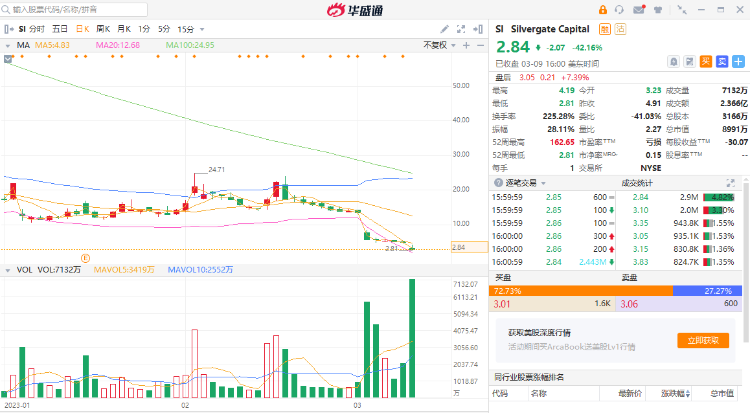Select the 分时 intraday chart tab
This screenshot has height=413, width=750.
point(37,29)
